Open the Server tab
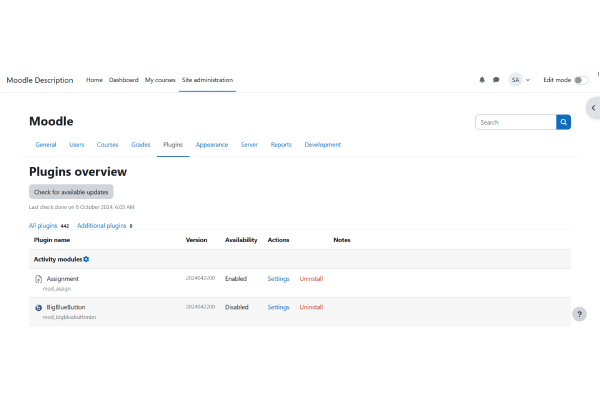The image size is (600, 400). click(x=249, y=145)
